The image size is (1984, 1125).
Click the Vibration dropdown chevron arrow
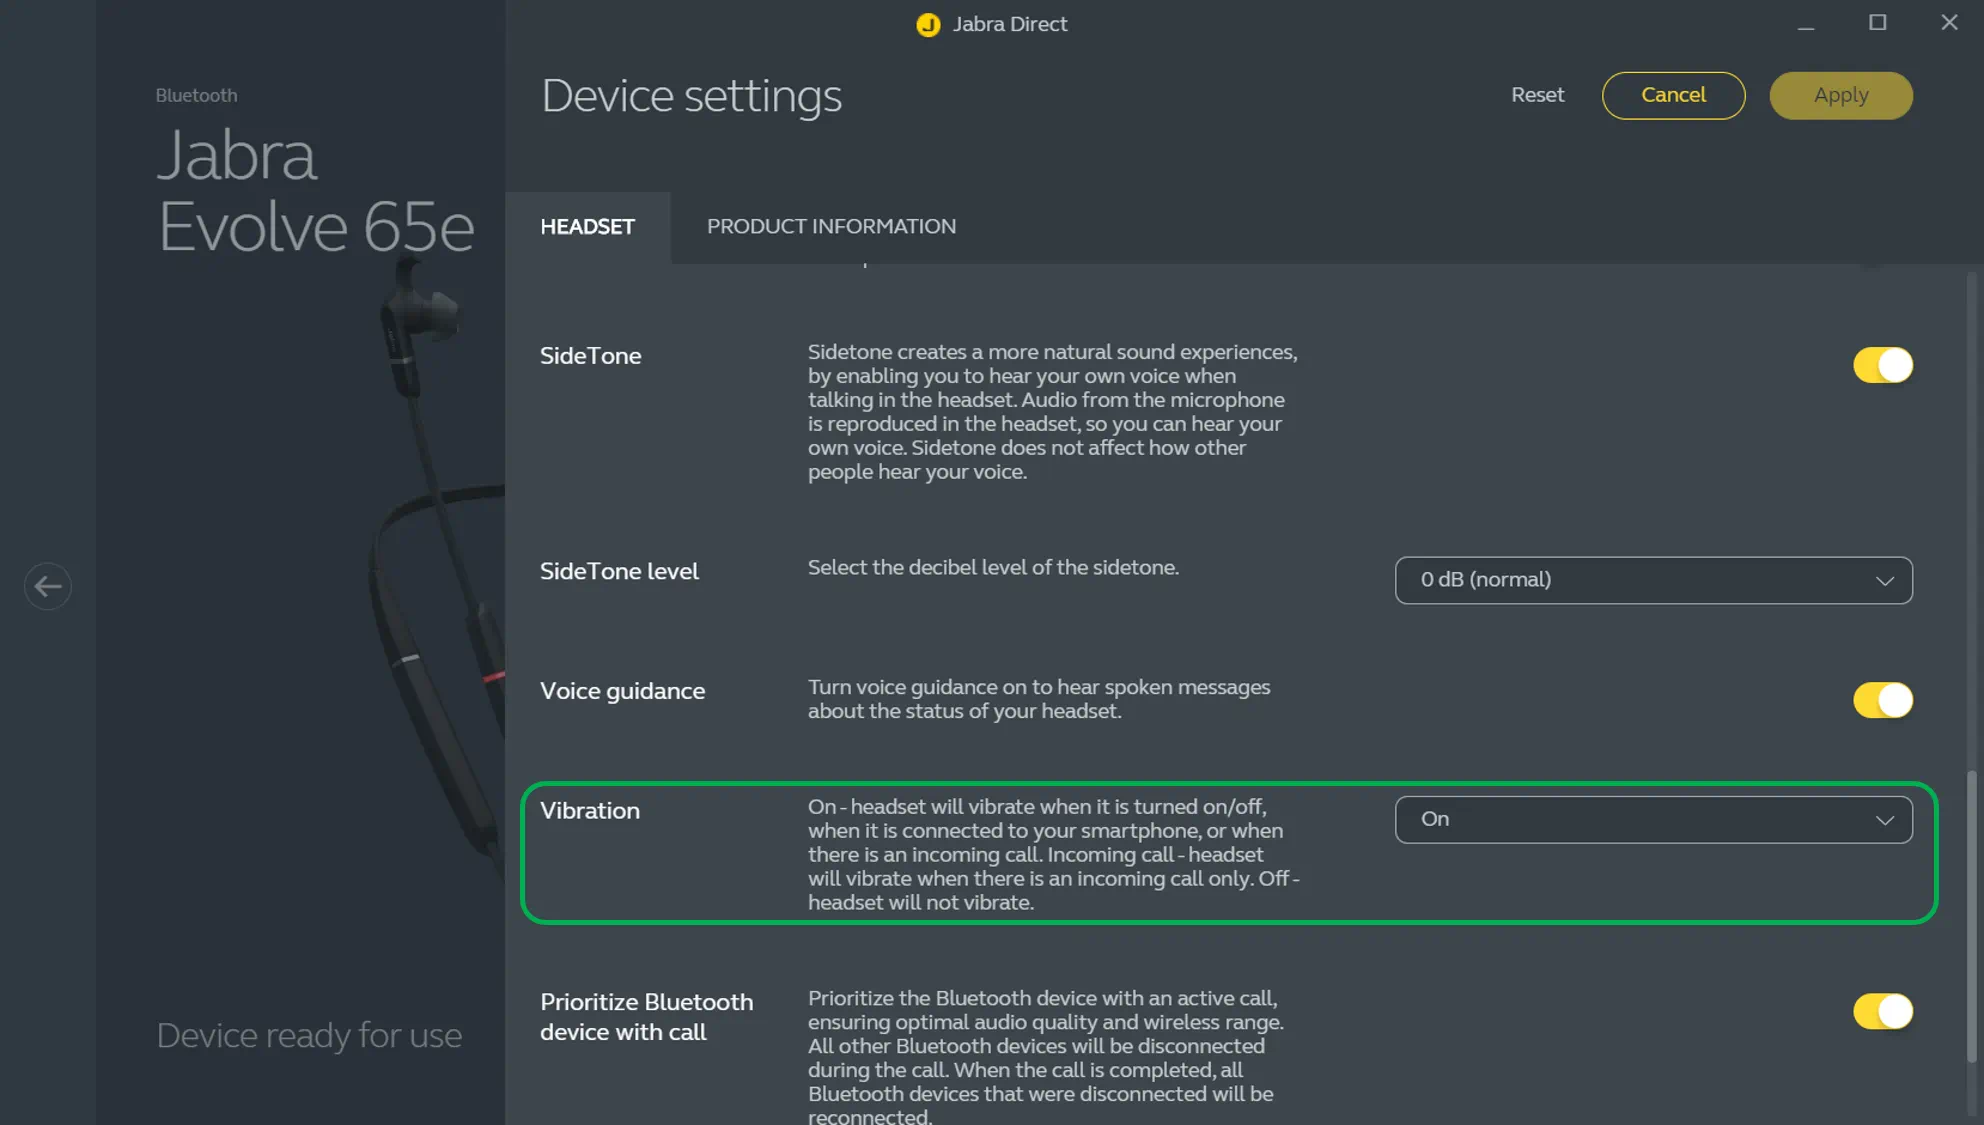tap(1884, 820)
